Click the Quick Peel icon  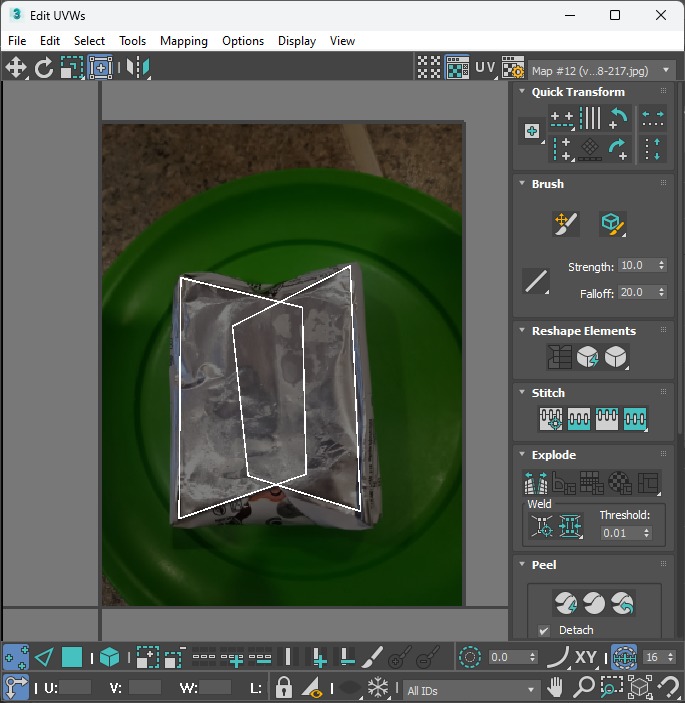566,603
